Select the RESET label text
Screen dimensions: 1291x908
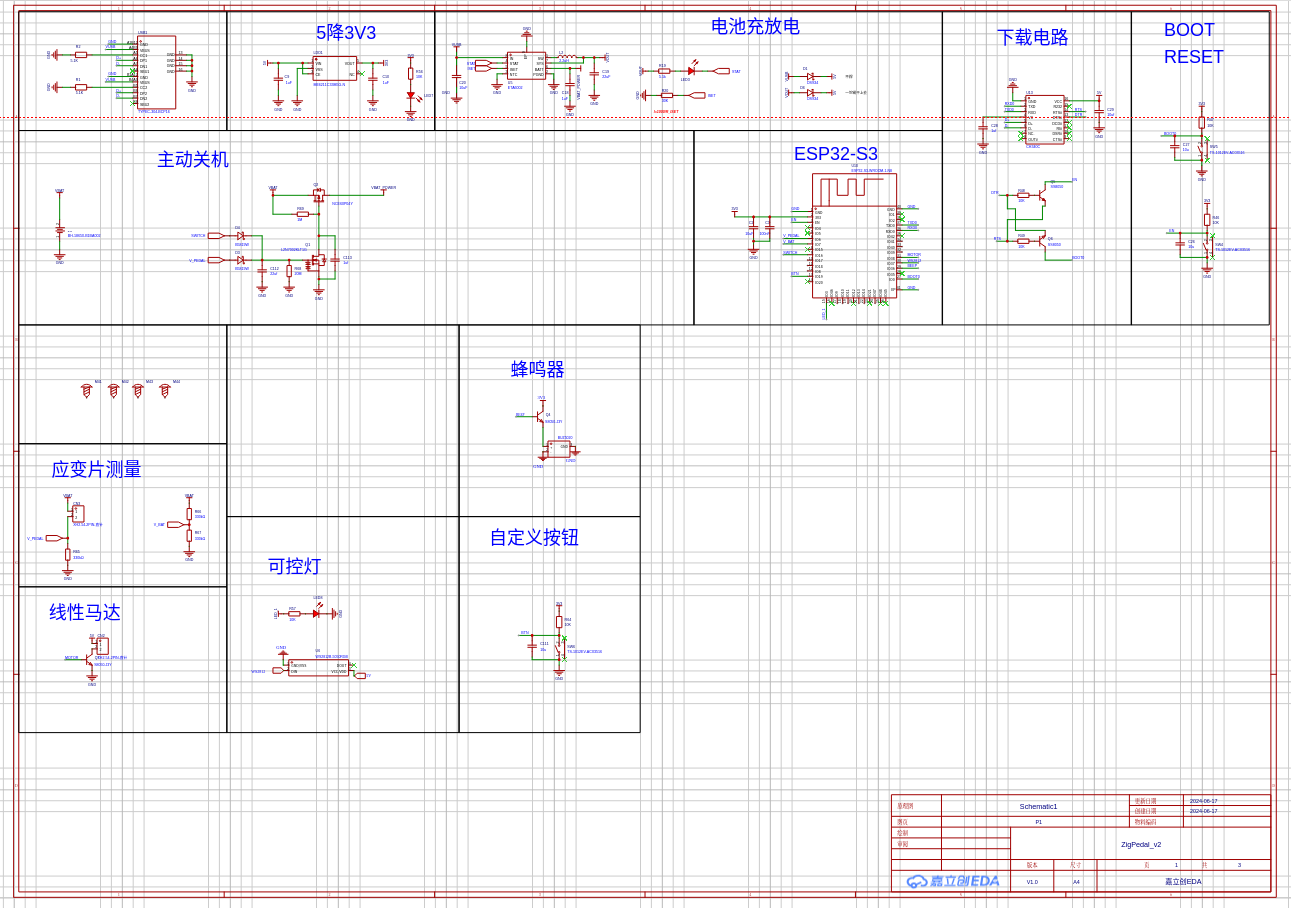coord(1194,57)
